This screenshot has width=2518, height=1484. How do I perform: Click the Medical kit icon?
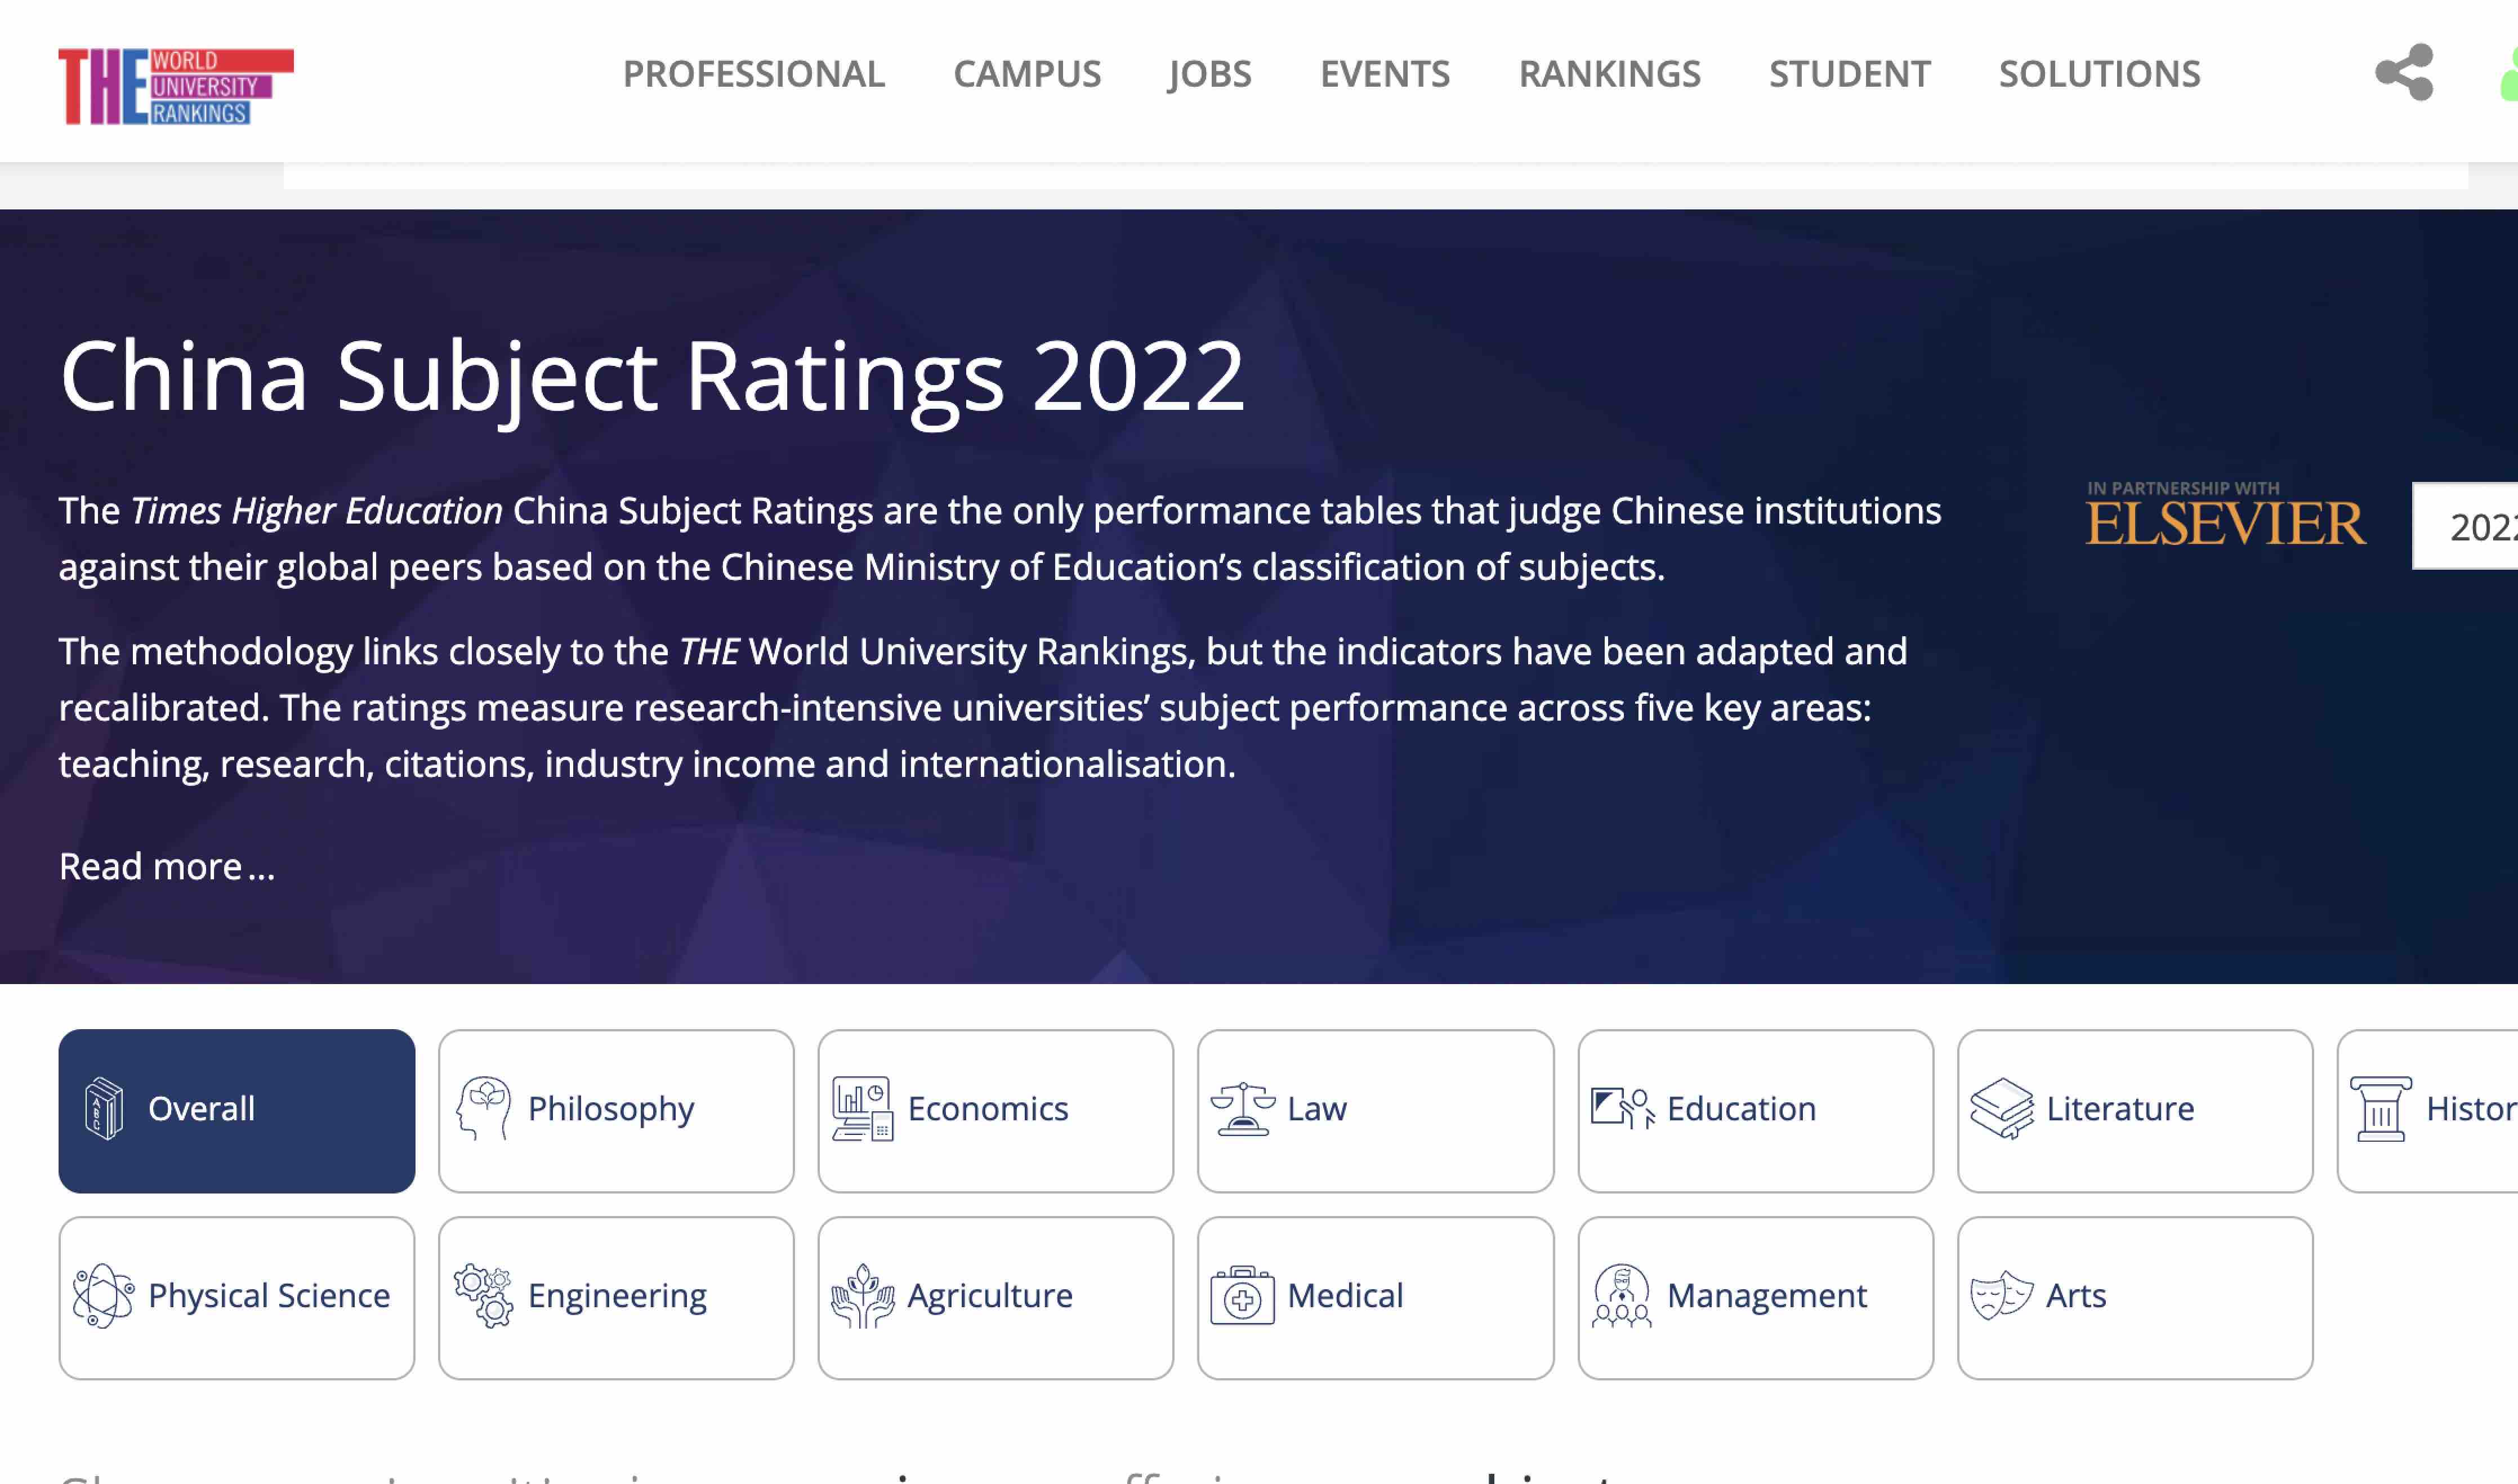[x=1242, y=1296]
